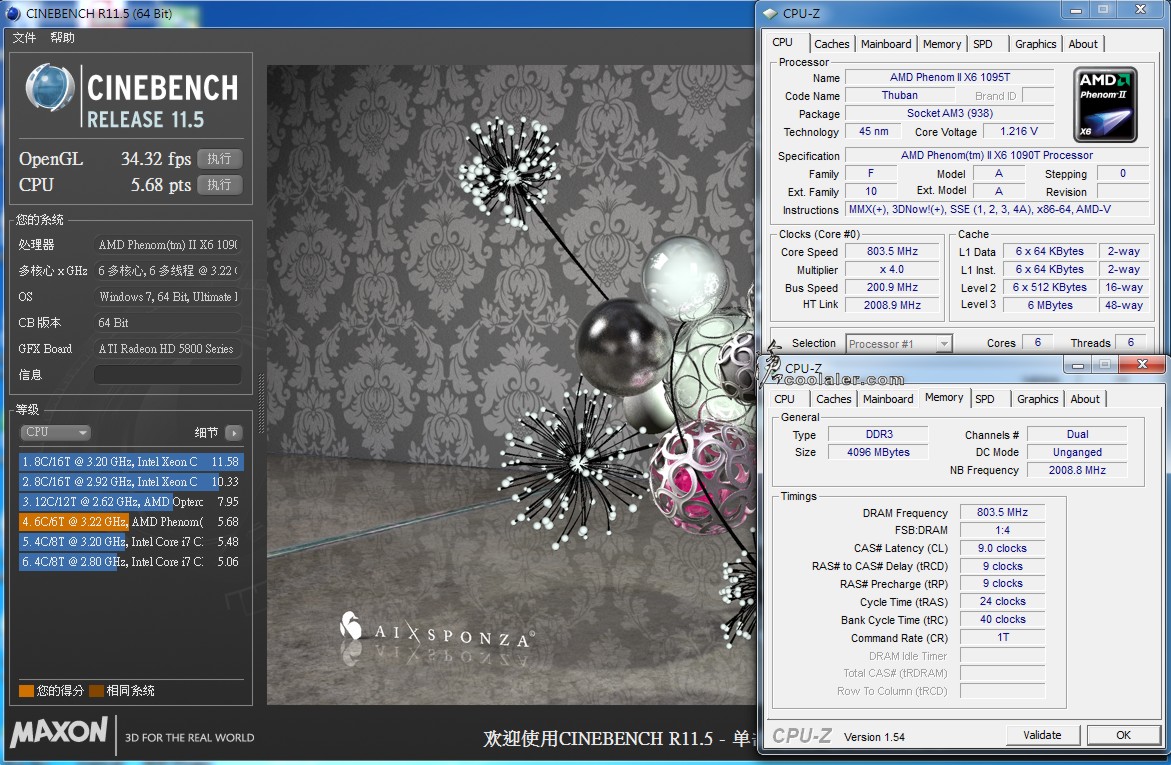This screenshot has width=1171, height=765.
Task: Select ranking row 6, 4C/8T @ 2.80 GHz
Action: [x=131, y=562]
